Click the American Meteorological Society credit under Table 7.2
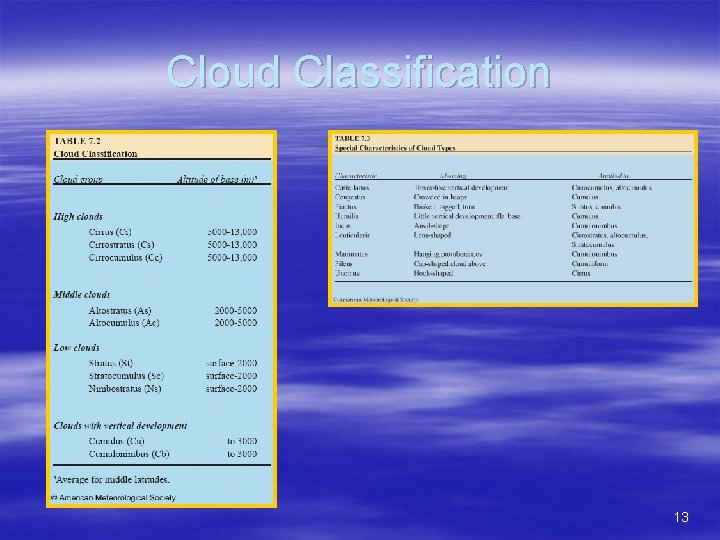This screenshot has height=540, width=720. [x=113, y=498]
